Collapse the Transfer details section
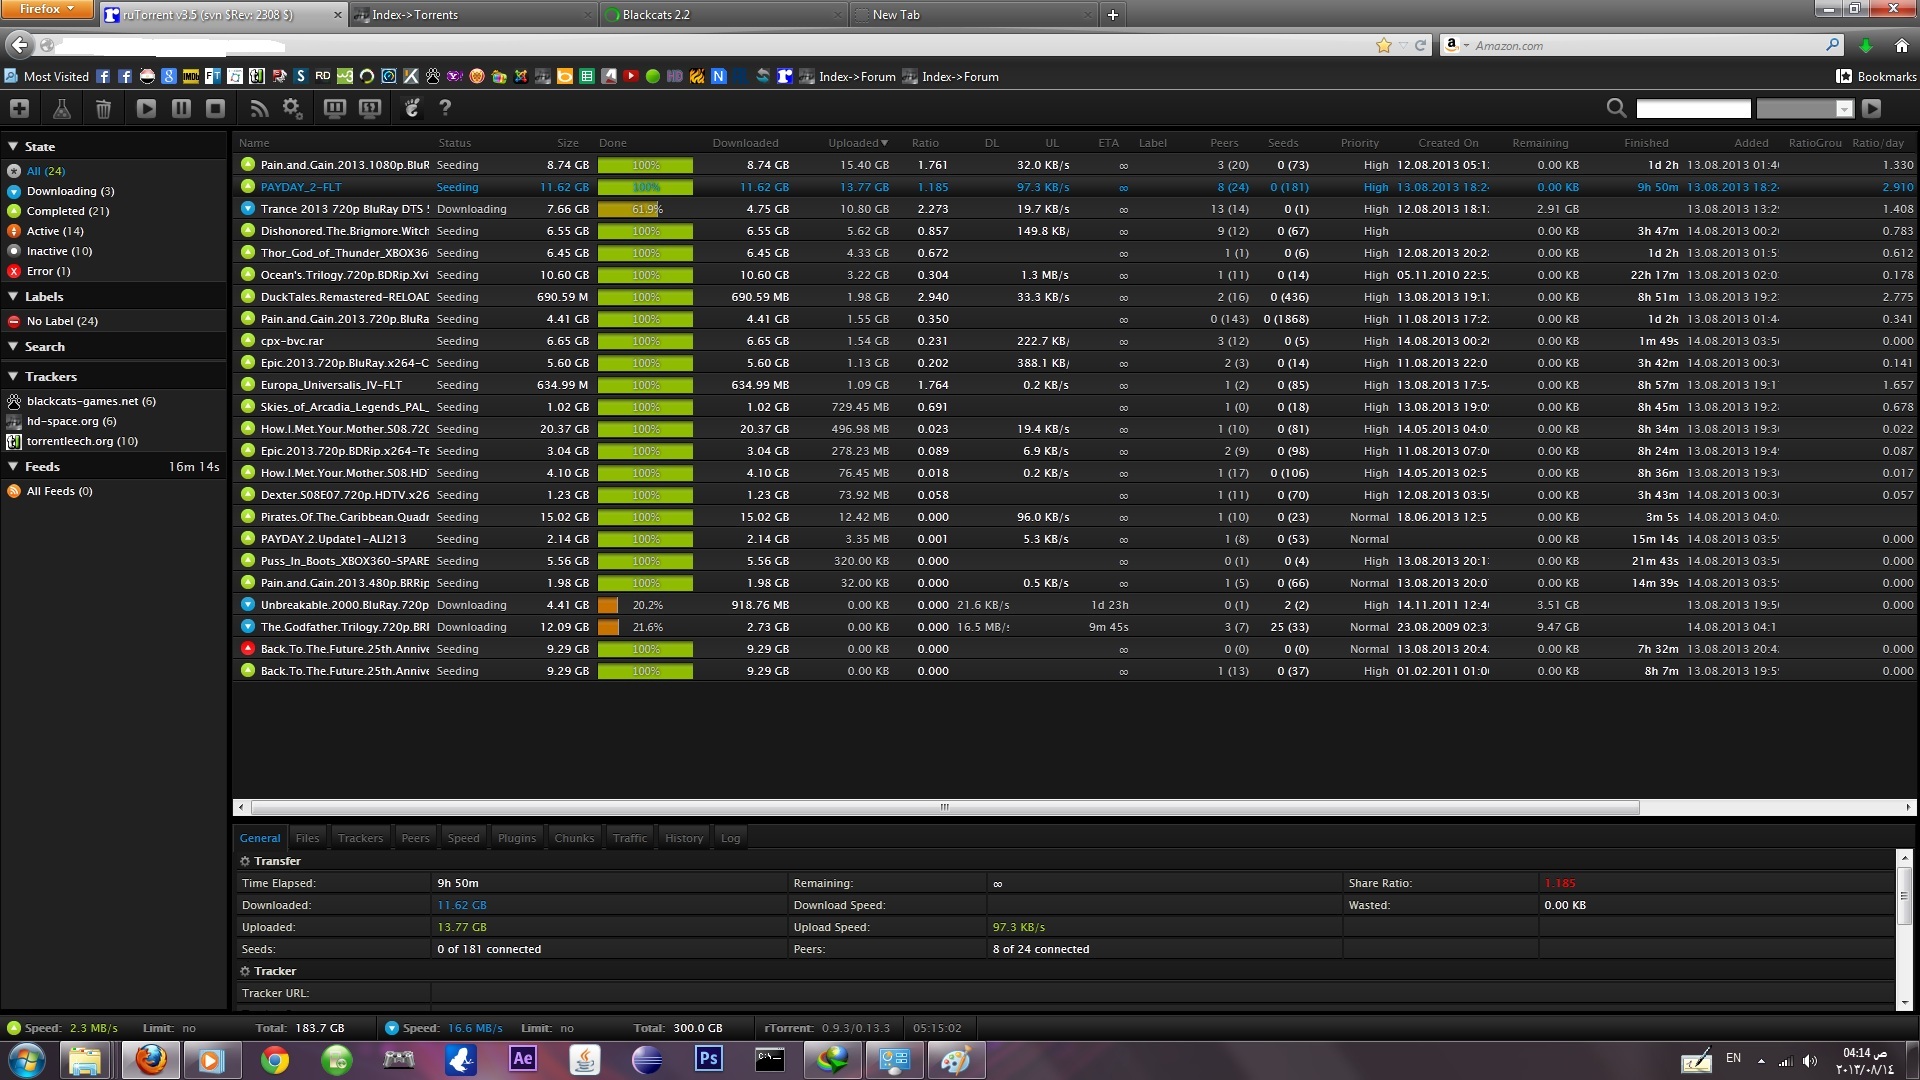This screenshot has width=1920, height=1080. pos(245,861)
